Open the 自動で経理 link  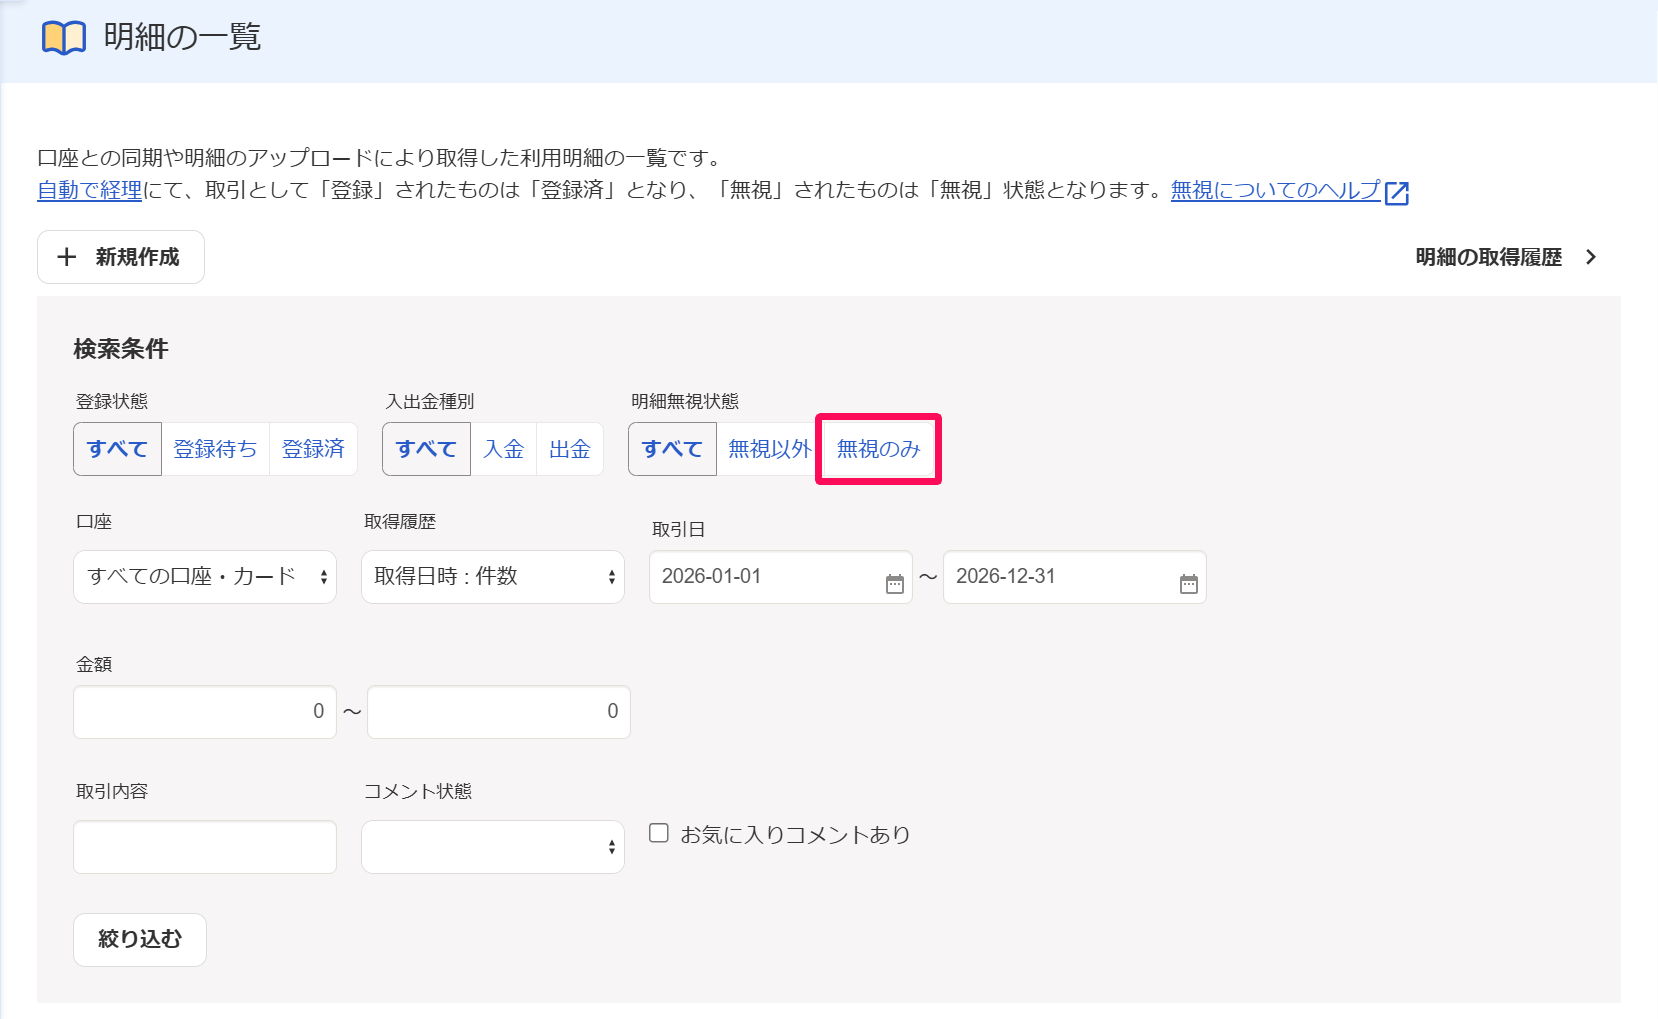90,190
